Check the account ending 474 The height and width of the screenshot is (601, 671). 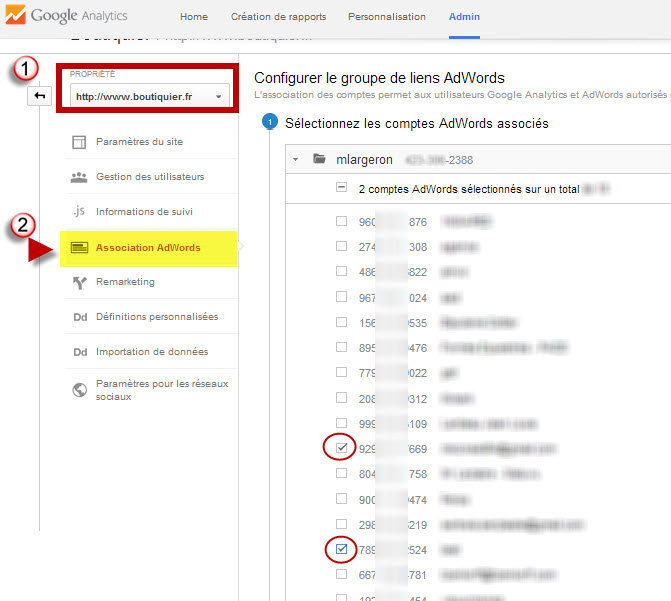(x=341, y=499)
